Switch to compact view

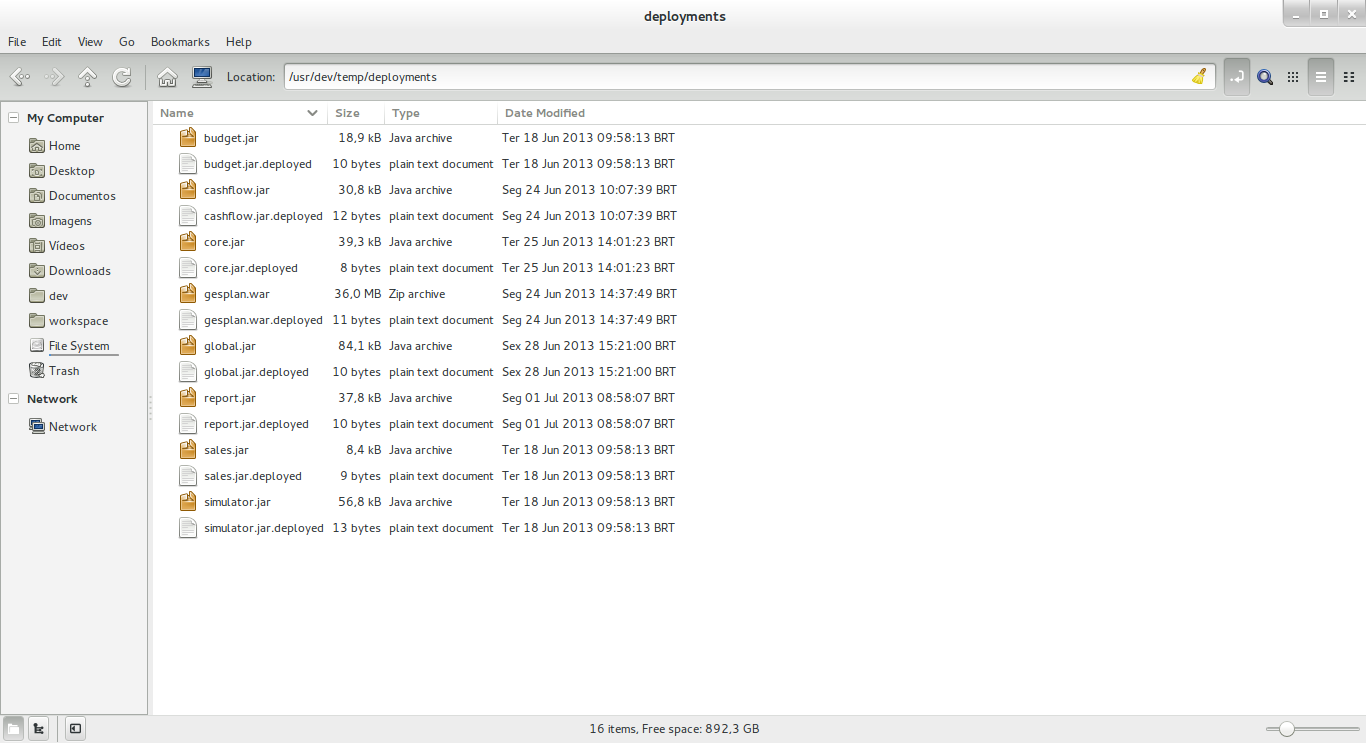[x=1349, y=76]
